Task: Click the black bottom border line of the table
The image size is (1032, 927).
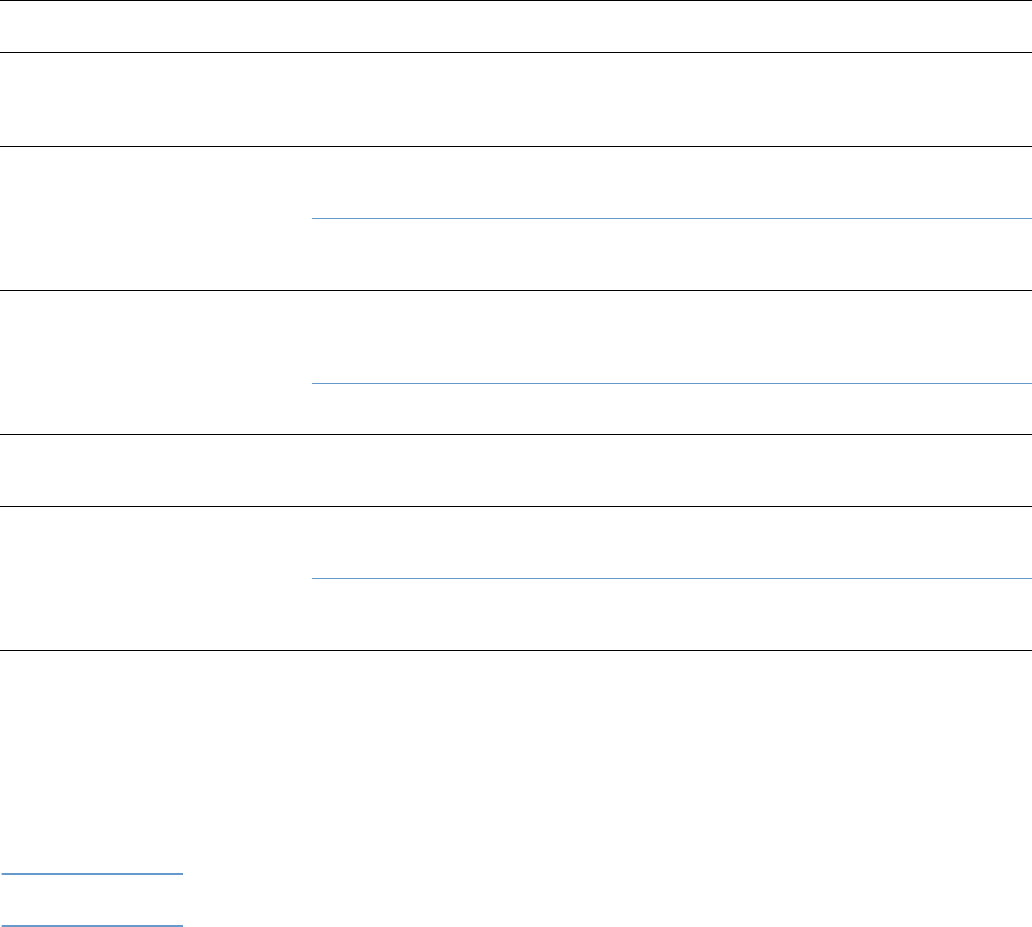Action: point(516,652)
